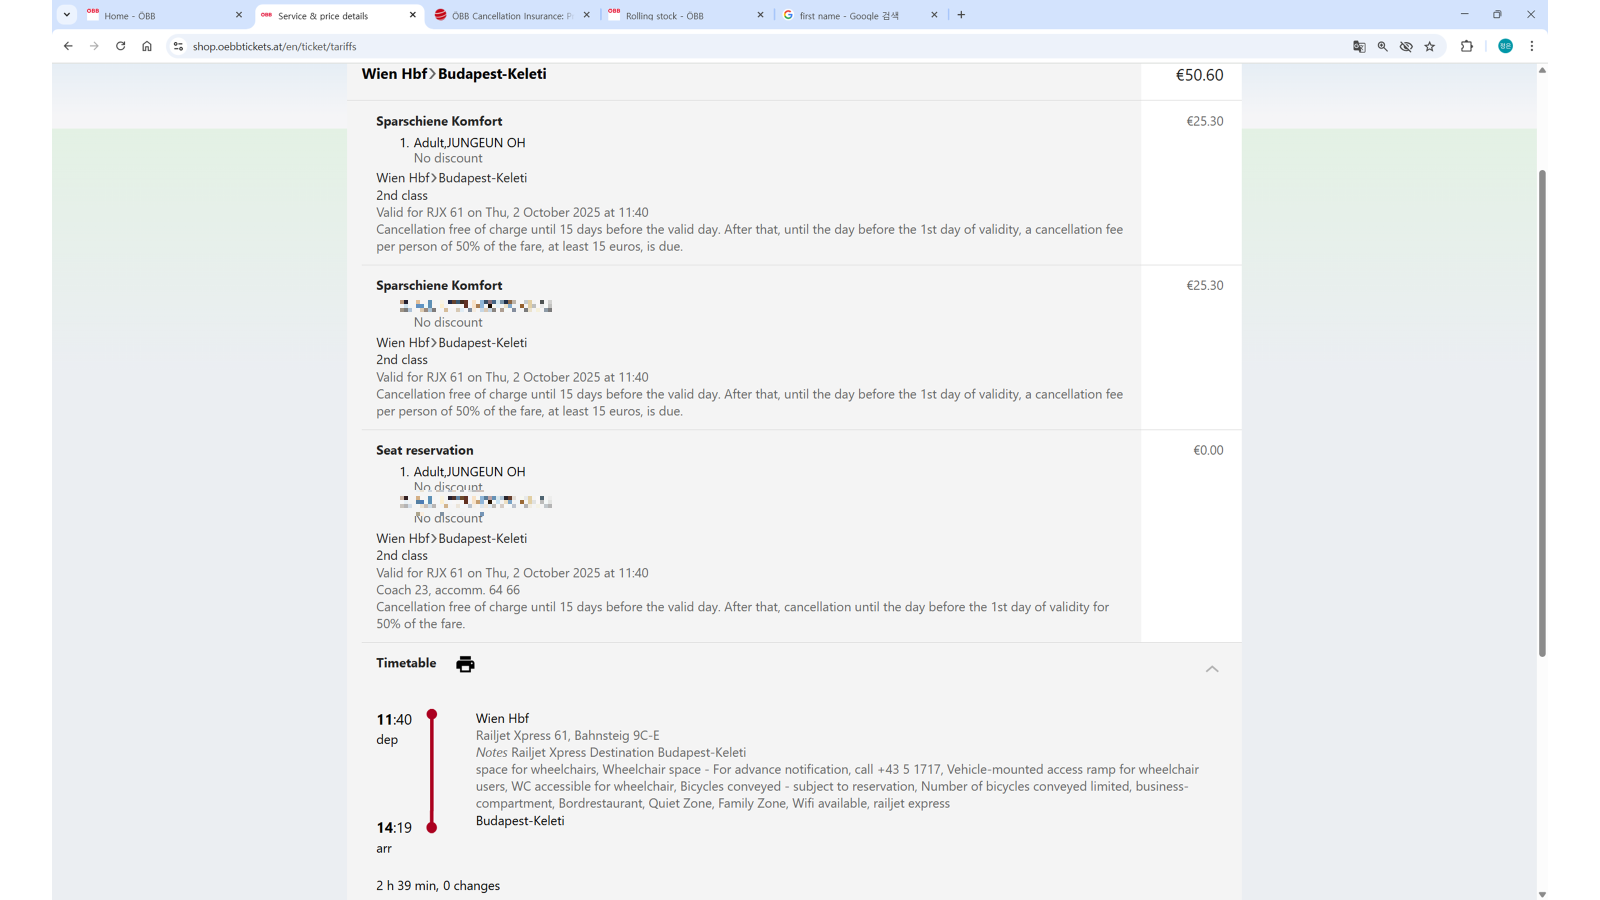1600x900 pixels.
Task: Close the ÖBB Cancellation Insurance tab
Action: coord(587,15)
